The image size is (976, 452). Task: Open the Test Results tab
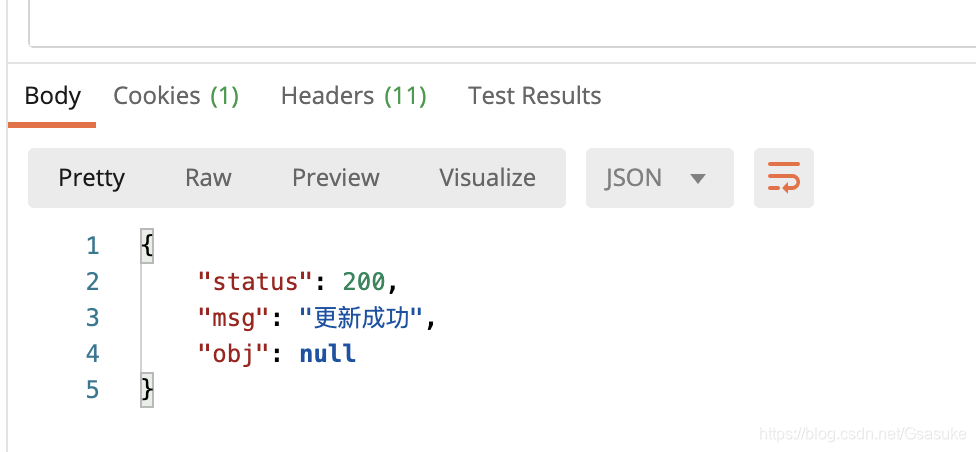click(535, 96)
